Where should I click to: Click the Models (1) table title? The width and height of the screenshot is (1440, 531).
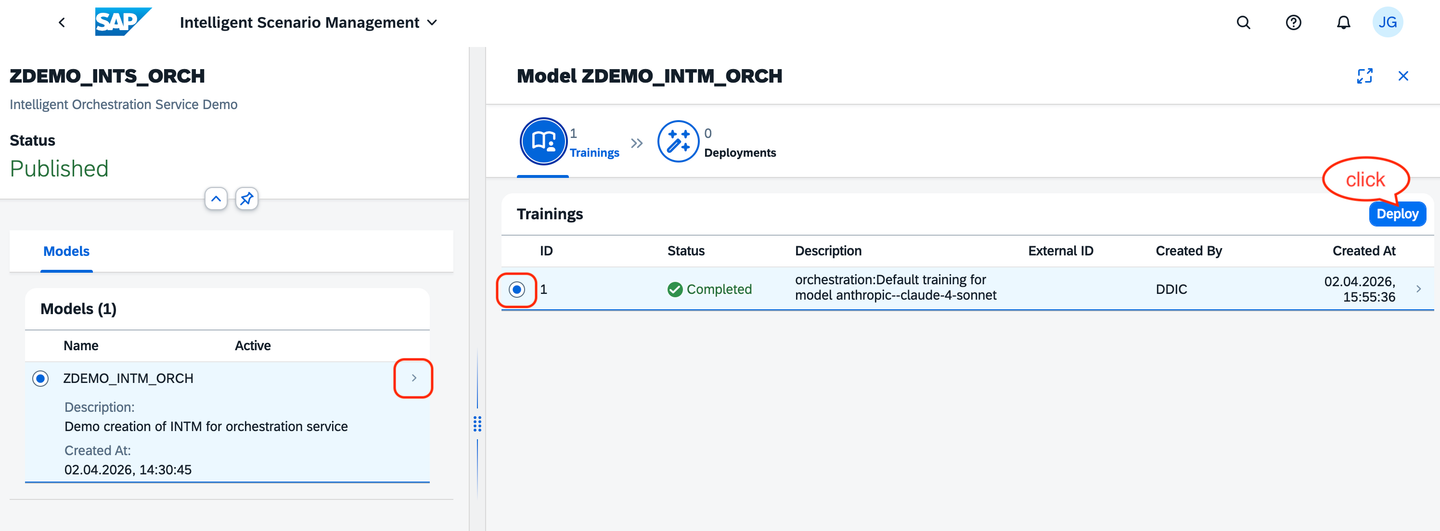click(x=78, y=309)
